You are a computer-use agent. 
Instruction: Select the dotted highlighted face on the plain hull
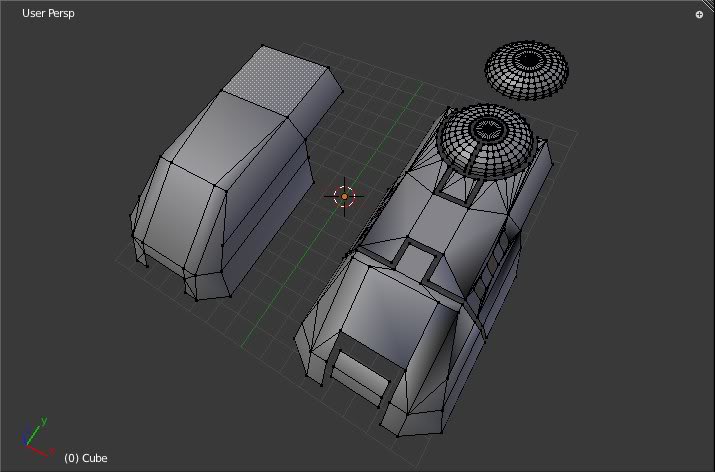pos(276,81)
